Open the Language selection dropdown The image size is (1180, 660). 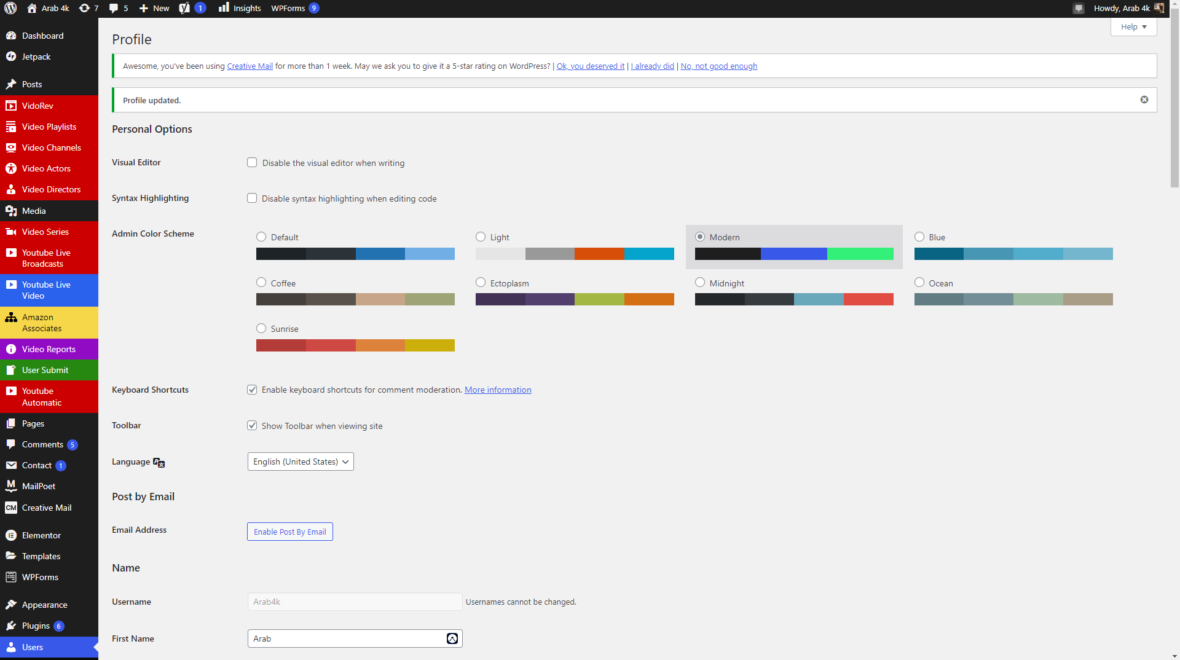pyautogui.click(x=300, y=461)
